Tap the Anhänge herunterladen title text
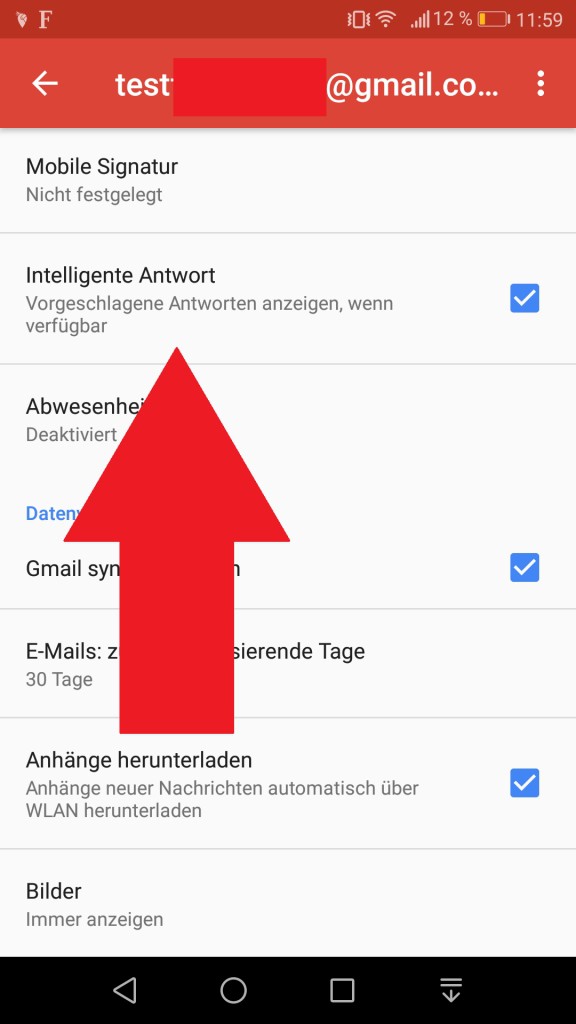The image size is (576, 1024). [139, 760]
